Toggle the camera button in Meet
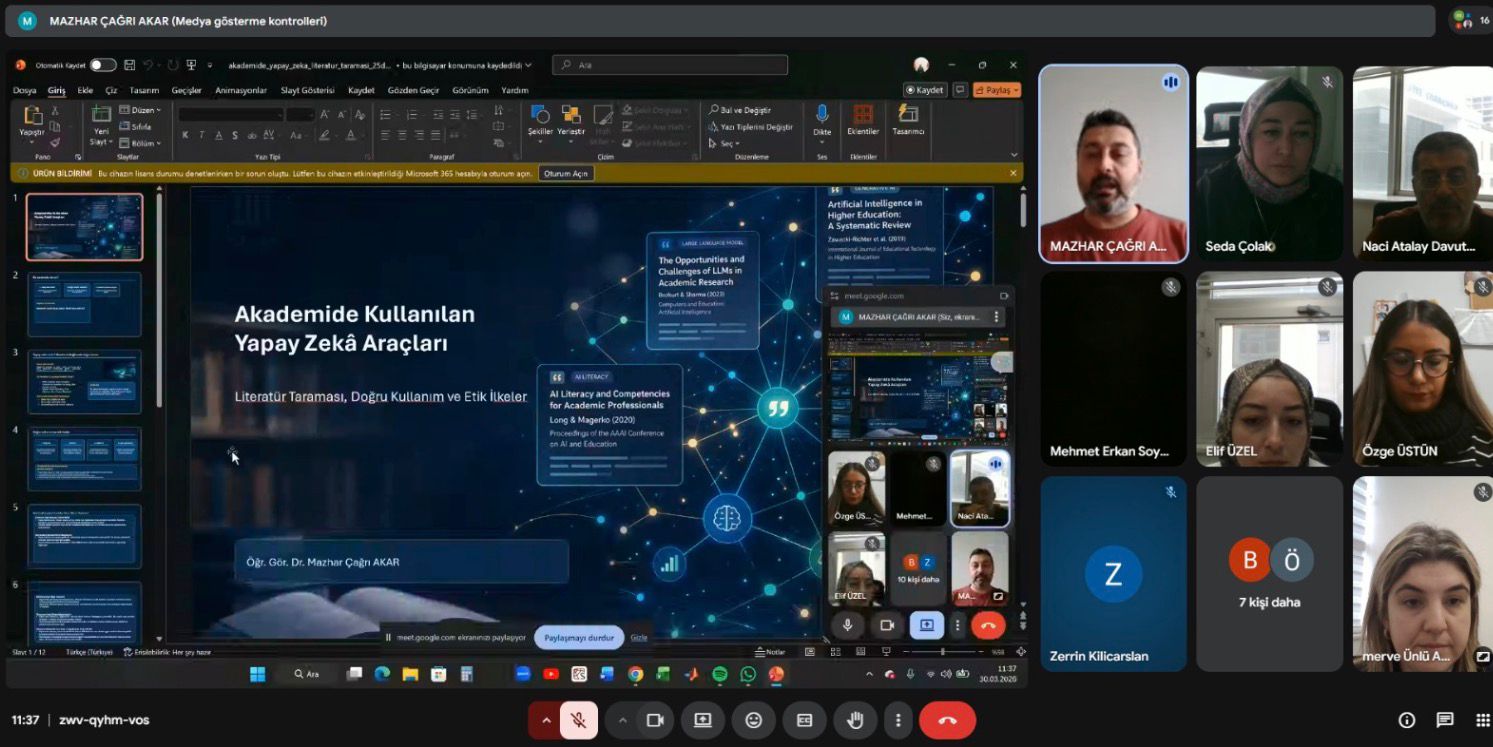Image resolution: width=1493 pixels, height=747 pixels. pyautogui.click(x=655, y=720)
